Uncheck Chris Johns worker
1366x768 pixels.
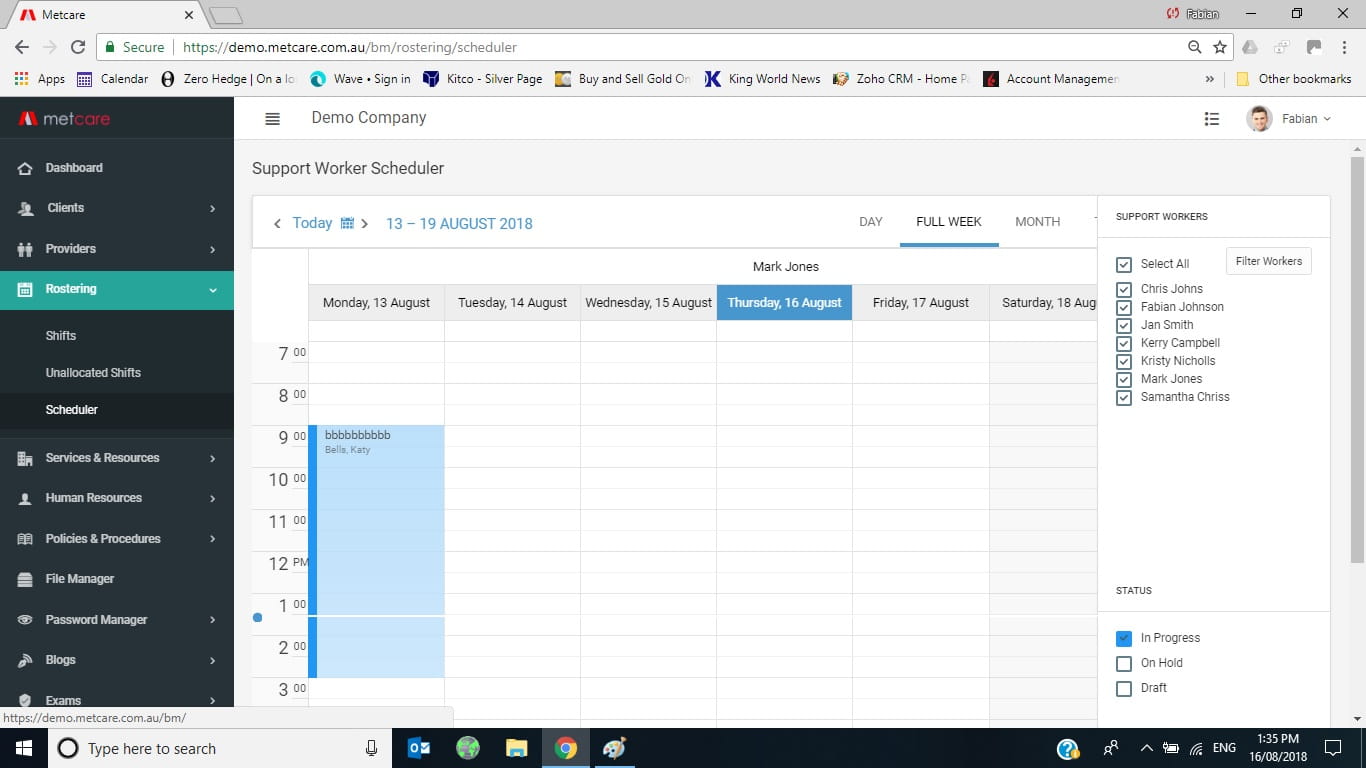click(x=1124, y=289)
